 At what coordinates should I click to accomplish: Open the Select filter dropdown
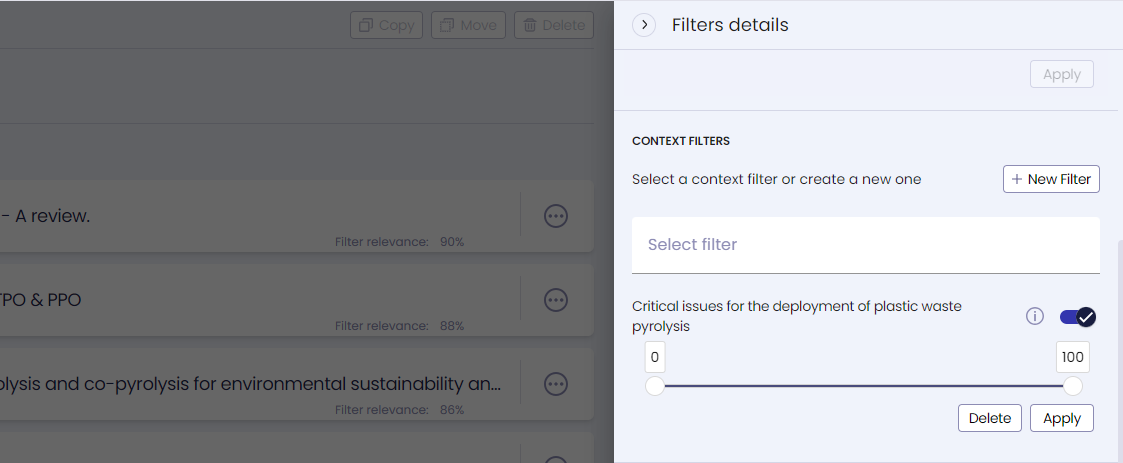click(866, 245)
